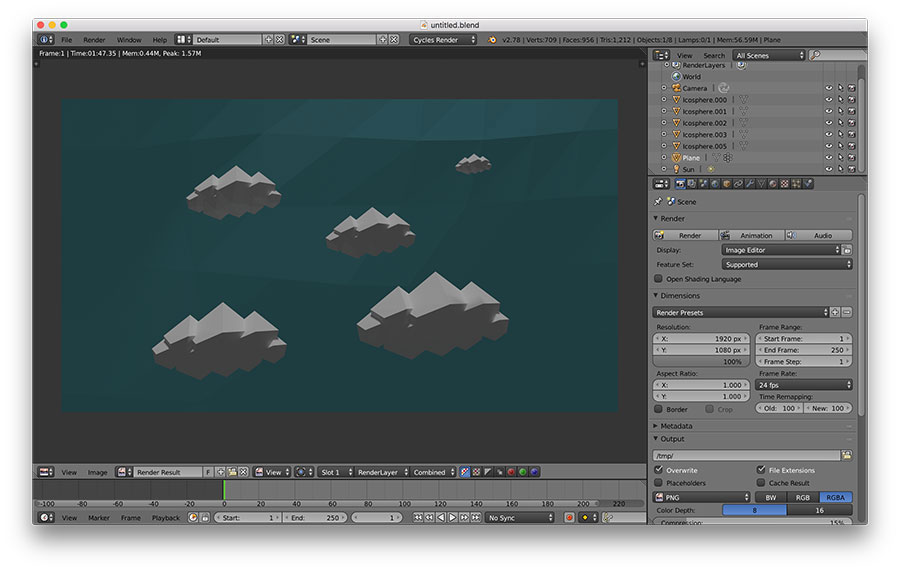Open the Mesh Data properties tab (triangle icon)
This screenshot has width=900, height=571.
click(761, 184)
